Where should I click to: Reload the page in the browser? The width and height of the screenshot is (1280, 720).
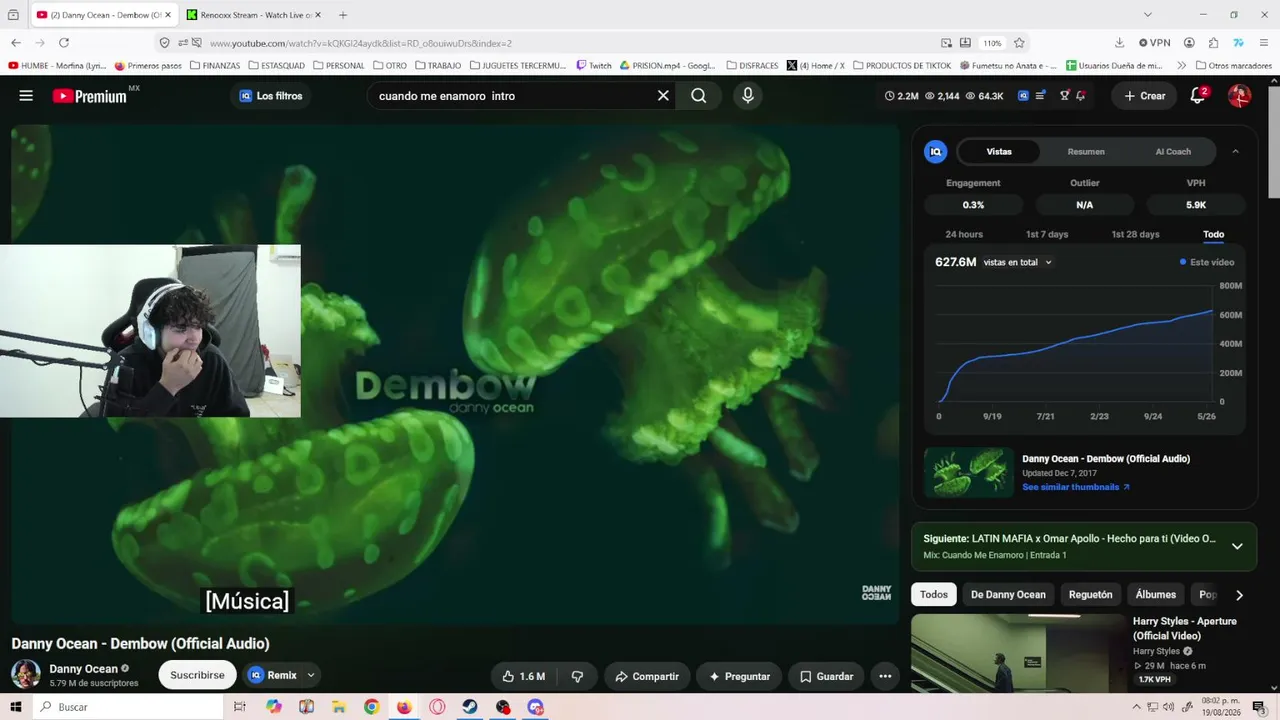tap(64, 43)
